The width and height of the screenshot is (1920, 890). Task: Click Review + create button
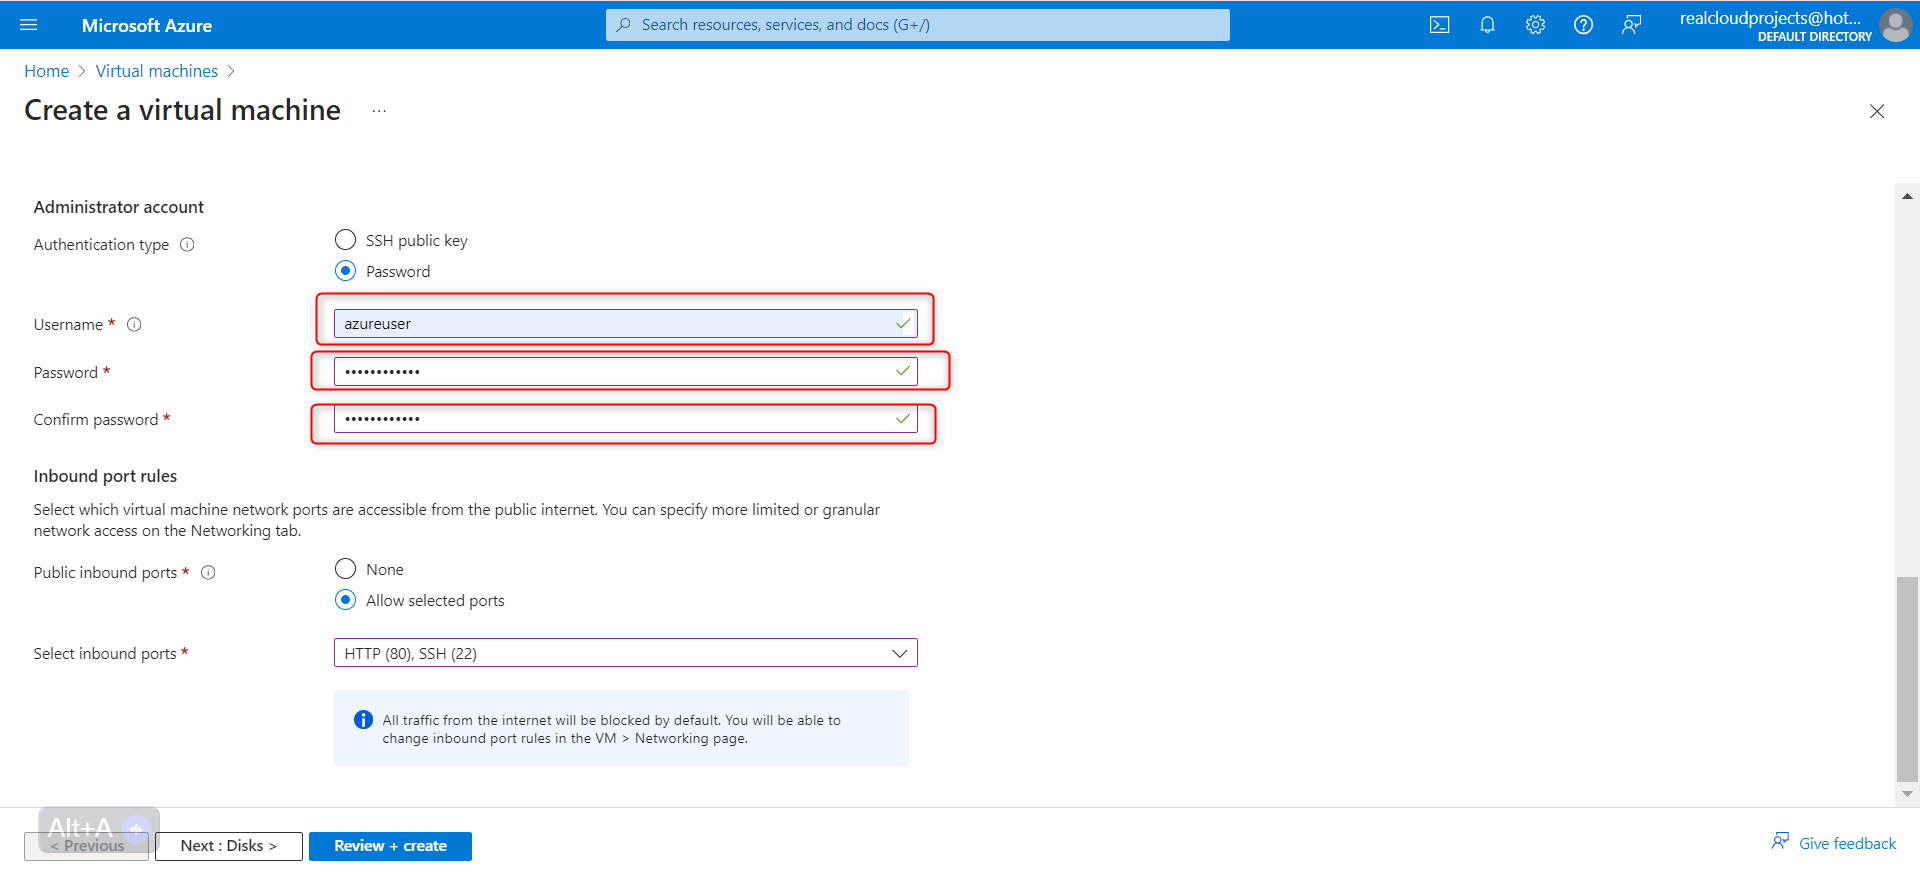pos(390,846)
